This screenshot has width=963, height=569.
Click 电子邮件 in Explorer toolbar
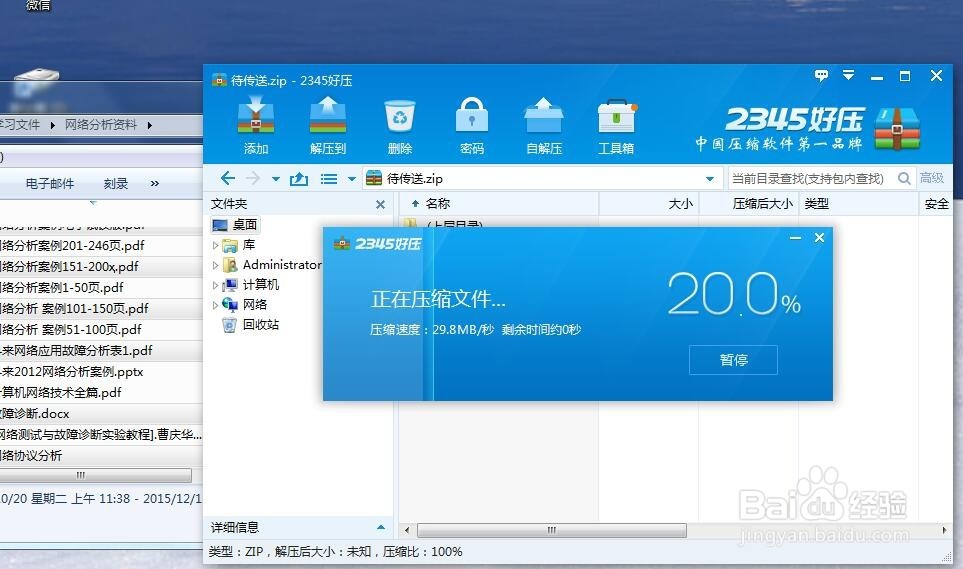[x=50, y=184]
